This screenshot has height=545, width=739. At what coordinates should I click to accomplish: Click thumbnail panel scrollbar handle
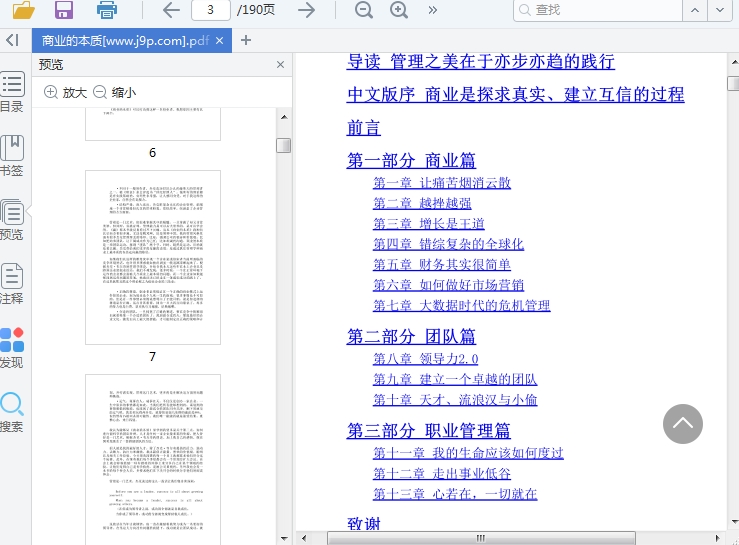point(283,145)
